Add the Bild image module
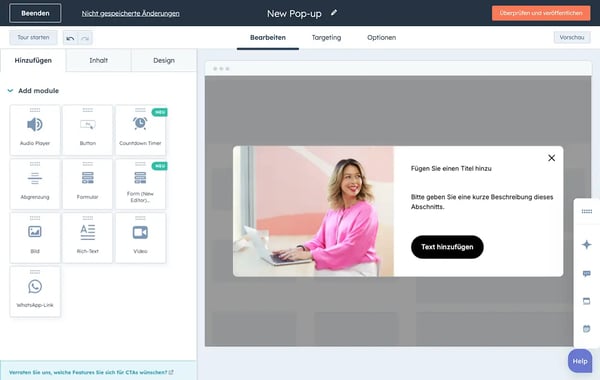 pos(35,238)
